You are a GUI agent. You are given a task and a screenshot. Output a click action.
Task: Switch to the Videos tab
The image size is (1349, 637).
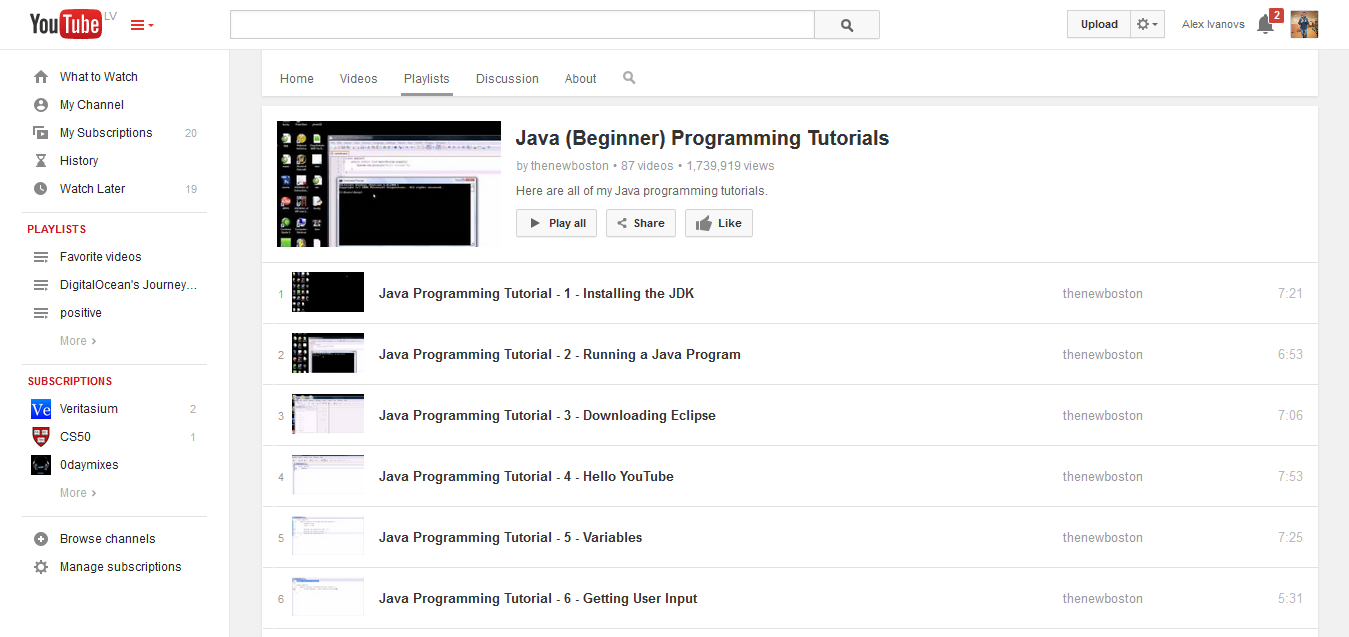358,79
